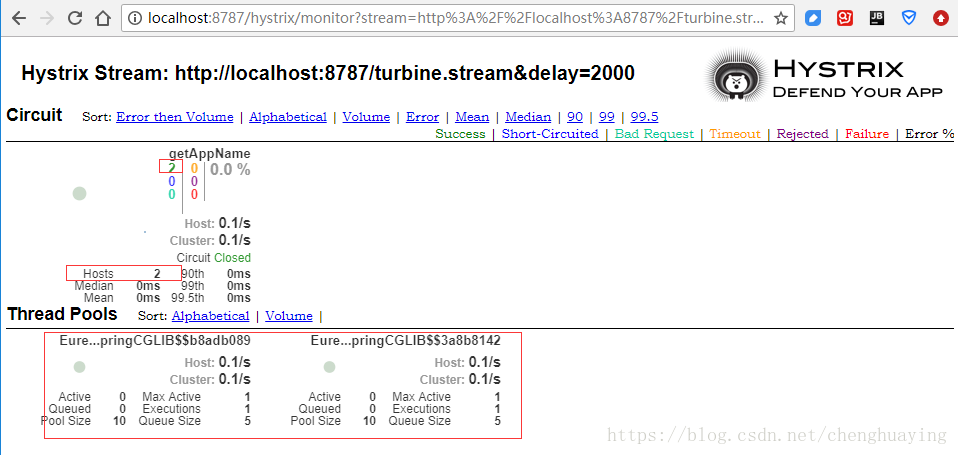
Task: Sort circuits by Median
Action: click(528, 117)
